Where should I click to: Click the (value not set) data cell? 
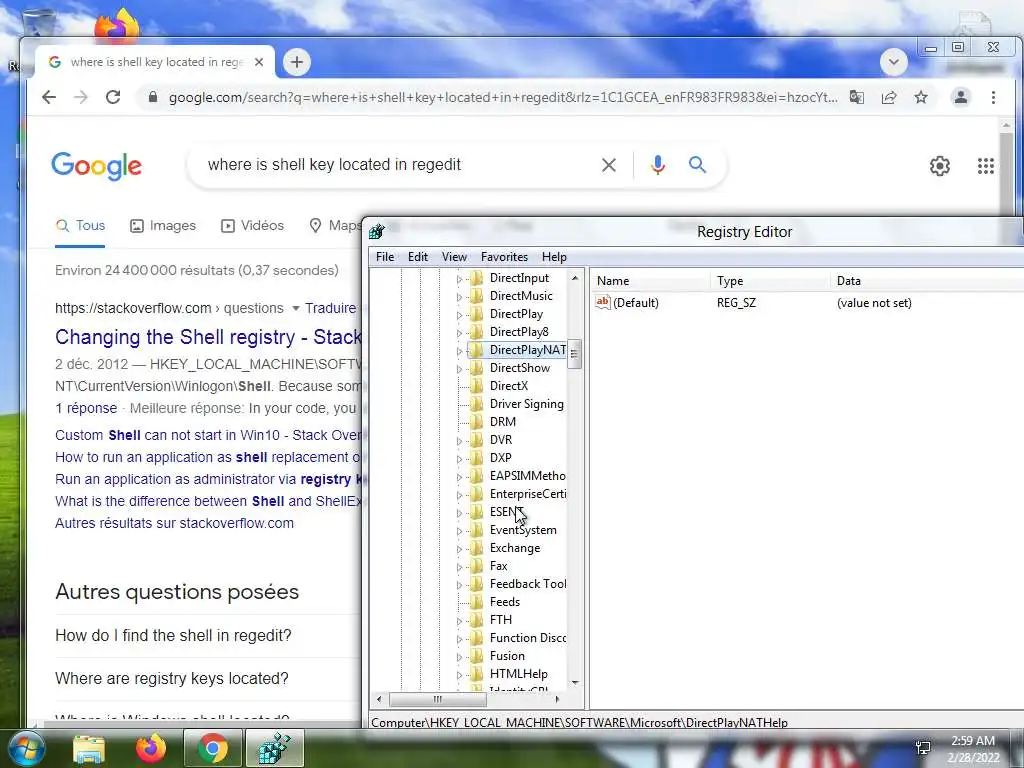(874, 303)
